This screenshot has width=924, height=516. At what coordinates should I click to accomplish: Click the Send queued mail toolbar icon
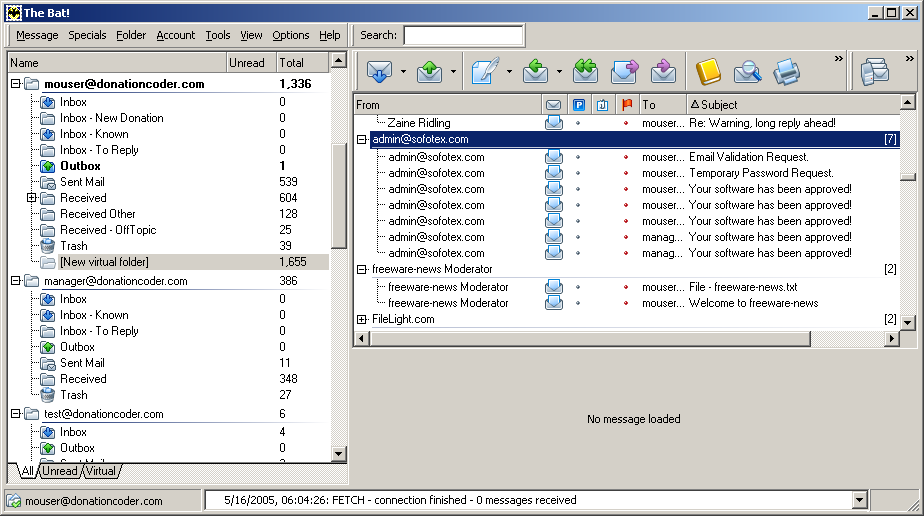430,72
